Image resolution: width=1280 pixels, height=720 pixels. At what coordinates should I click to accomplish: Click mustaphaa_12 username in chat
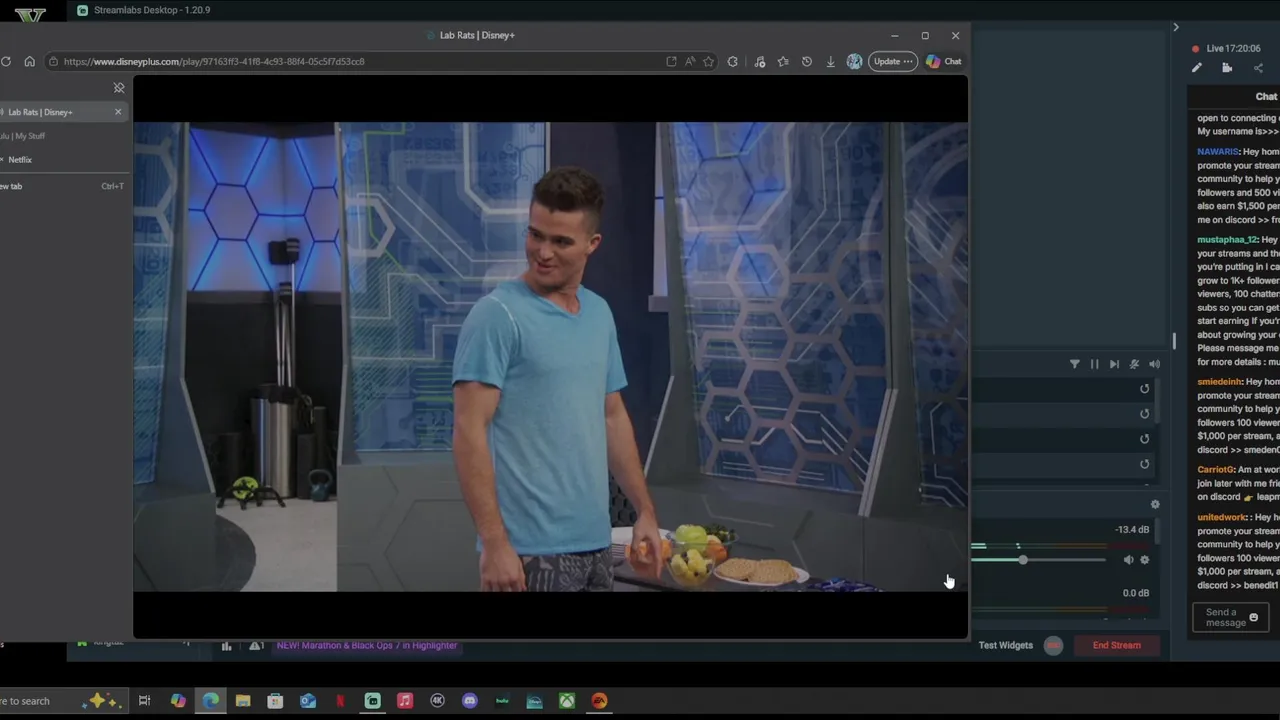(1227, 240)
